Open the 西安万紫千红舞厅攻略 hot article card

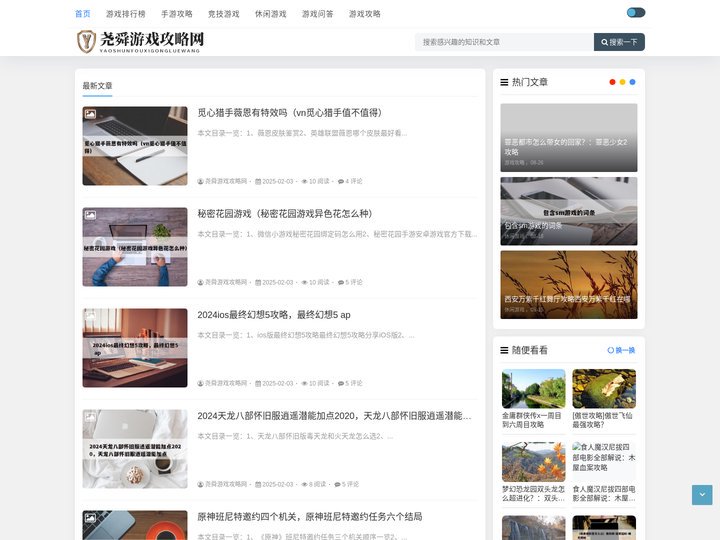(569, 285)
